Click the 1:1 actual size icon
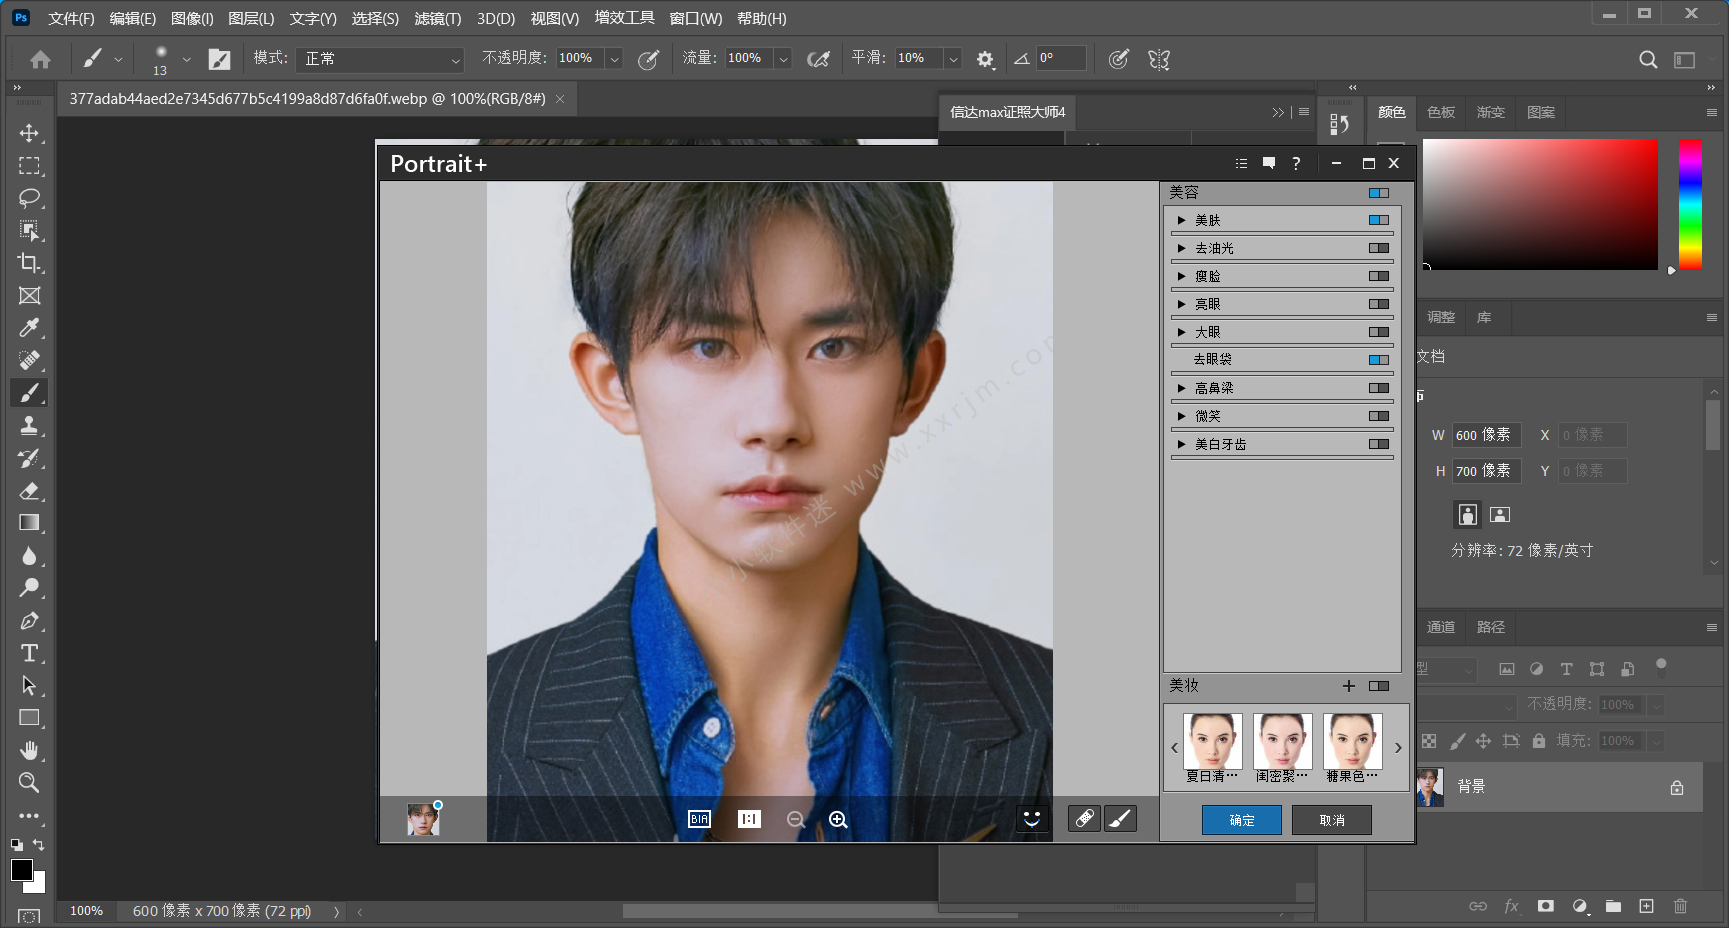 [749, 819]
